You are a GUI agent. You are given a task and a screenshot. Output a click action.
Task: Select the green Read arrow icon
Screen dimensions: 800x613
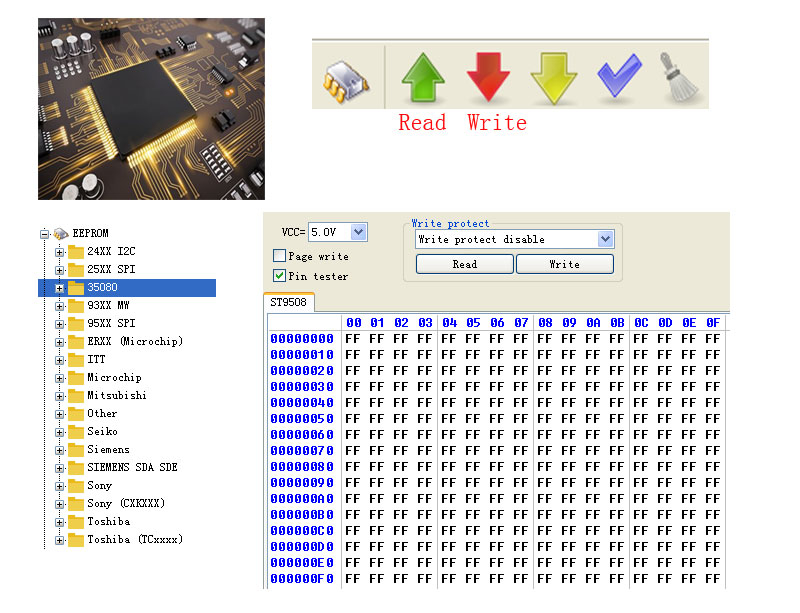(422, 77)
